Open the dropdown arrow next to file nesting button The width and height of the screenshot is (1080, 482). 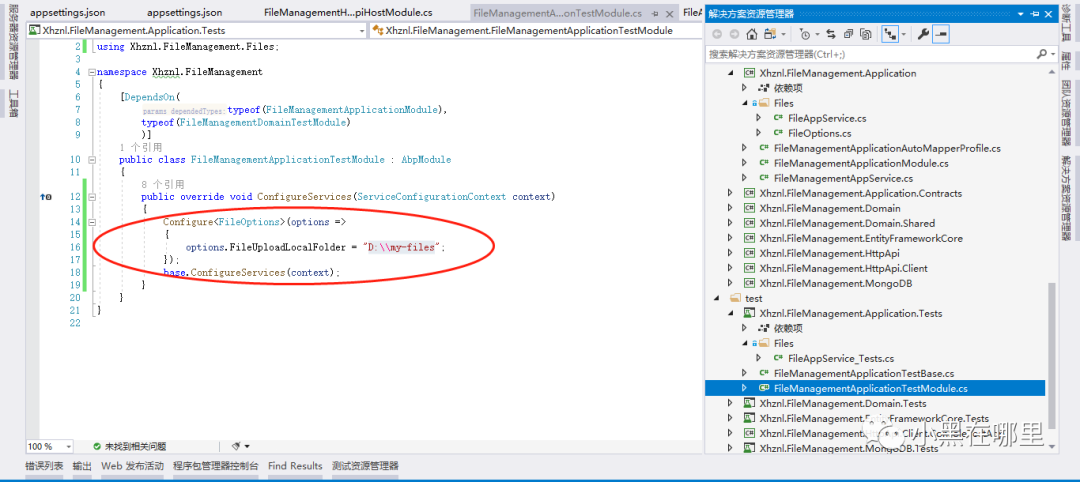903,34
